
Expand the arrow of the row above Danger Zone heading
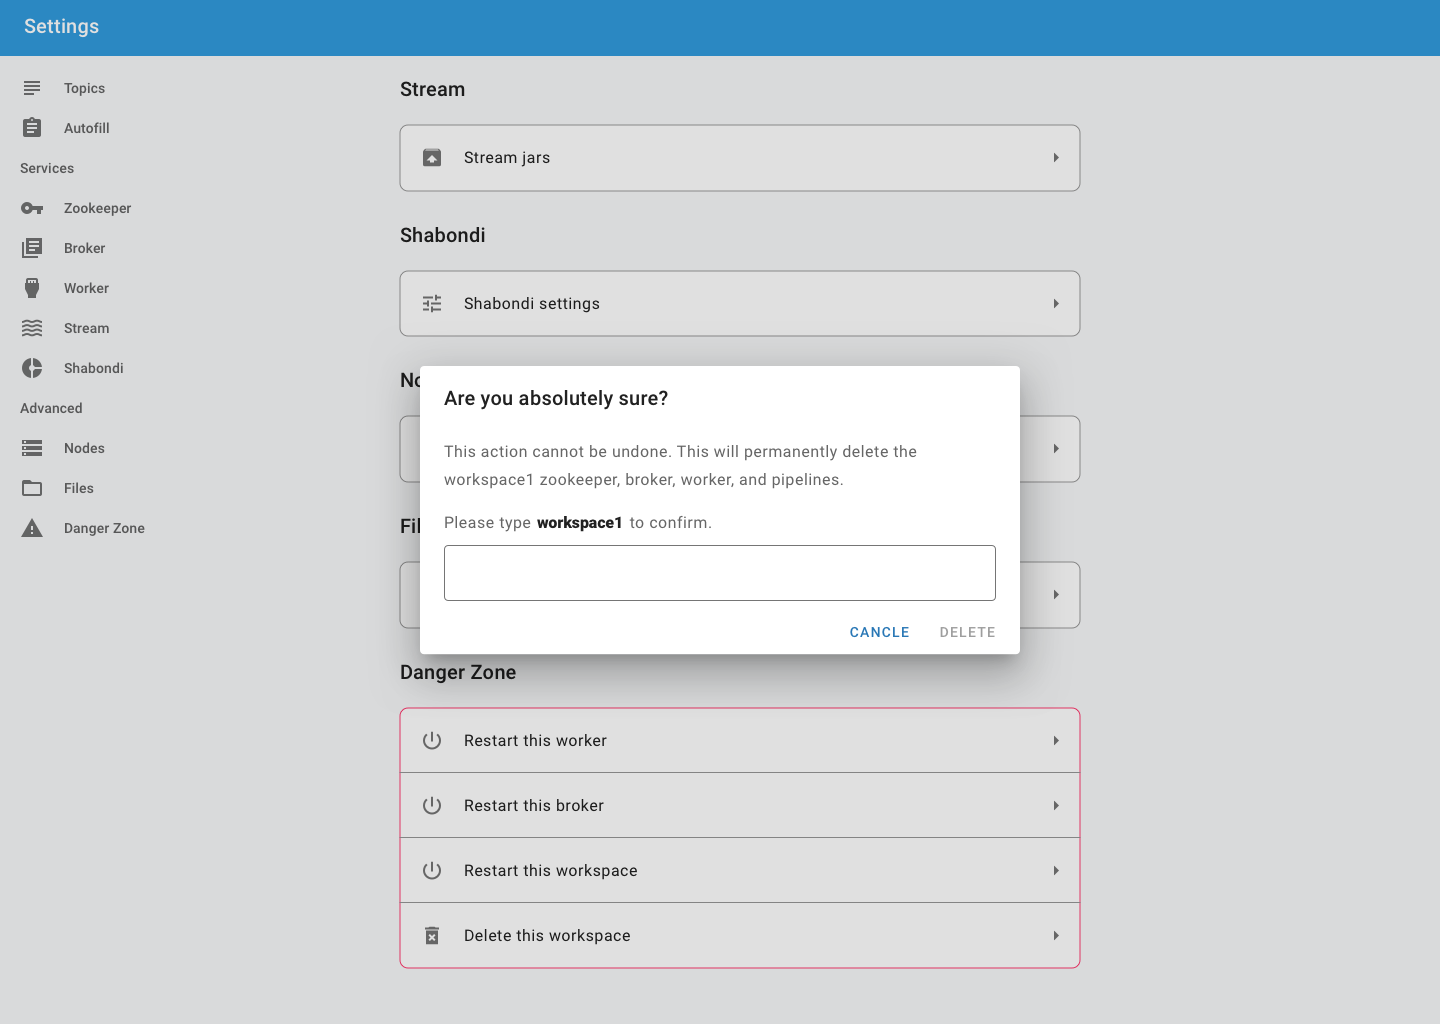point(1056,595)
